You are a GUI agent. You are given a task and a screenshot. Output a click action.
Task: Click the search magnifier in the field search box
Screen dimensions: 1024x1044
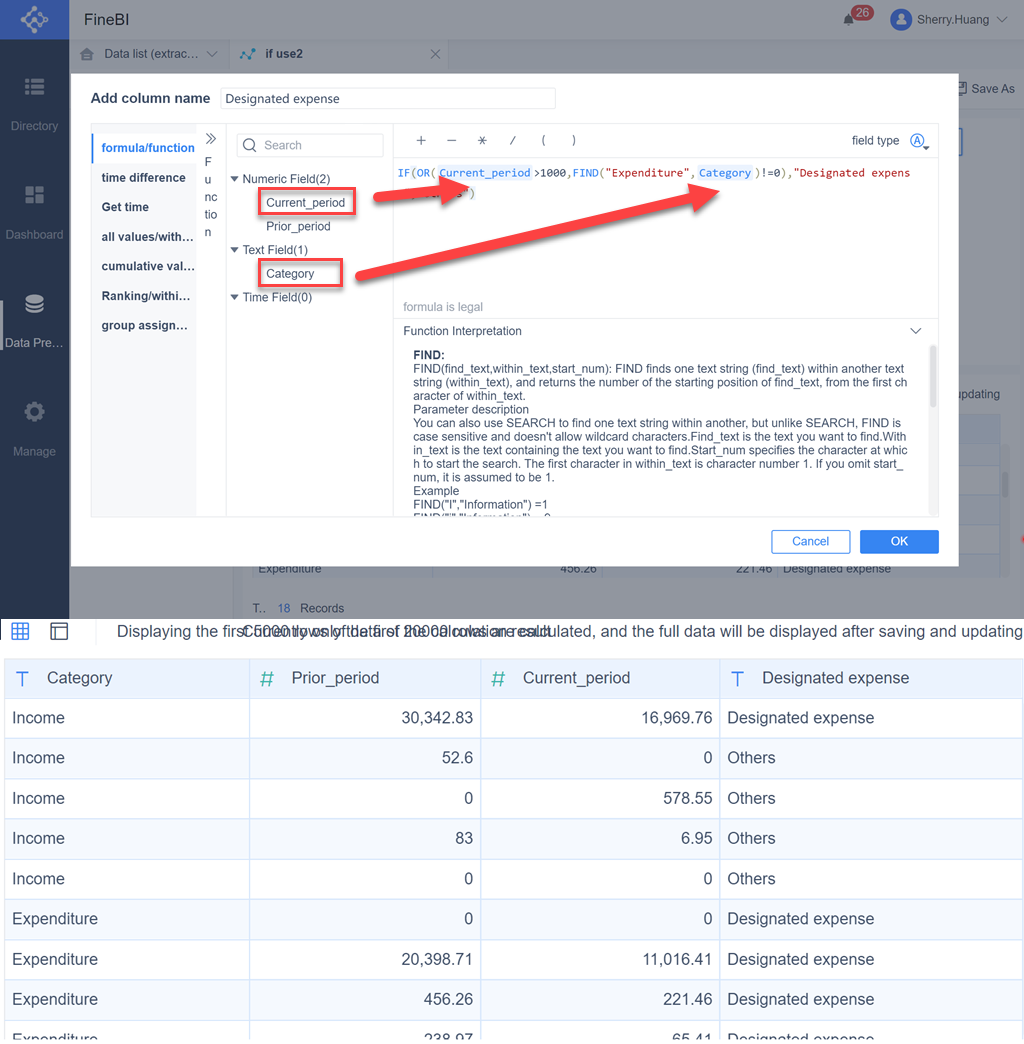[248, 145]
